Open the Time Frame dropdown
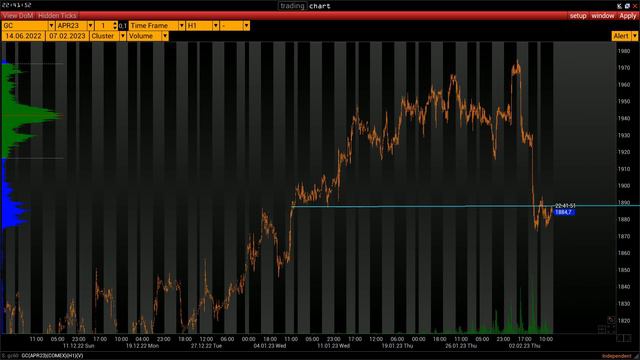 click(157, 26)
